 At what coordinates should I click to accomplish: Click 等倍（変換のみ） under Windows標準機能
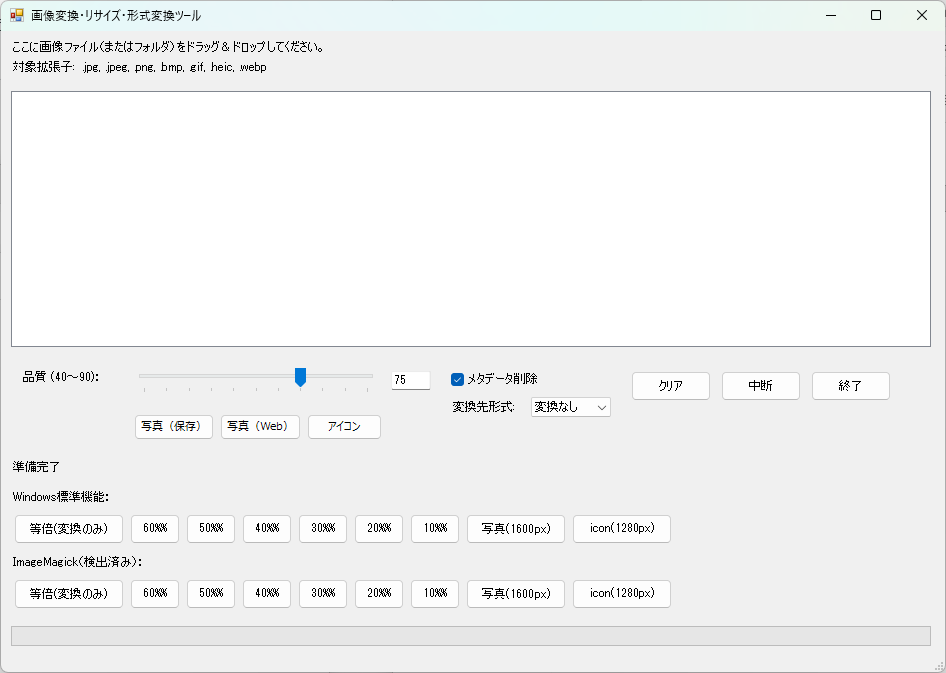tap(68, 528)
